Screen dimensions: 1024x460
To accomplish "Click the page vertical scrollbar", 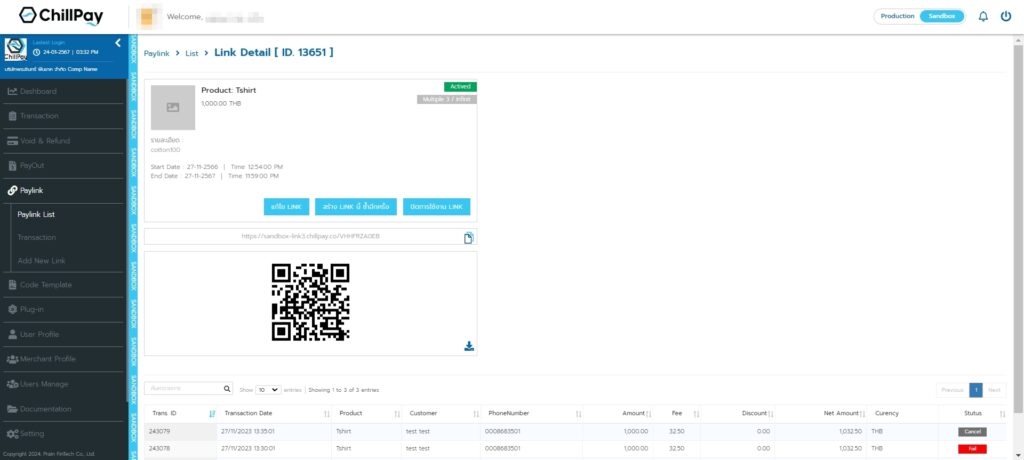I will (1018, 229).
